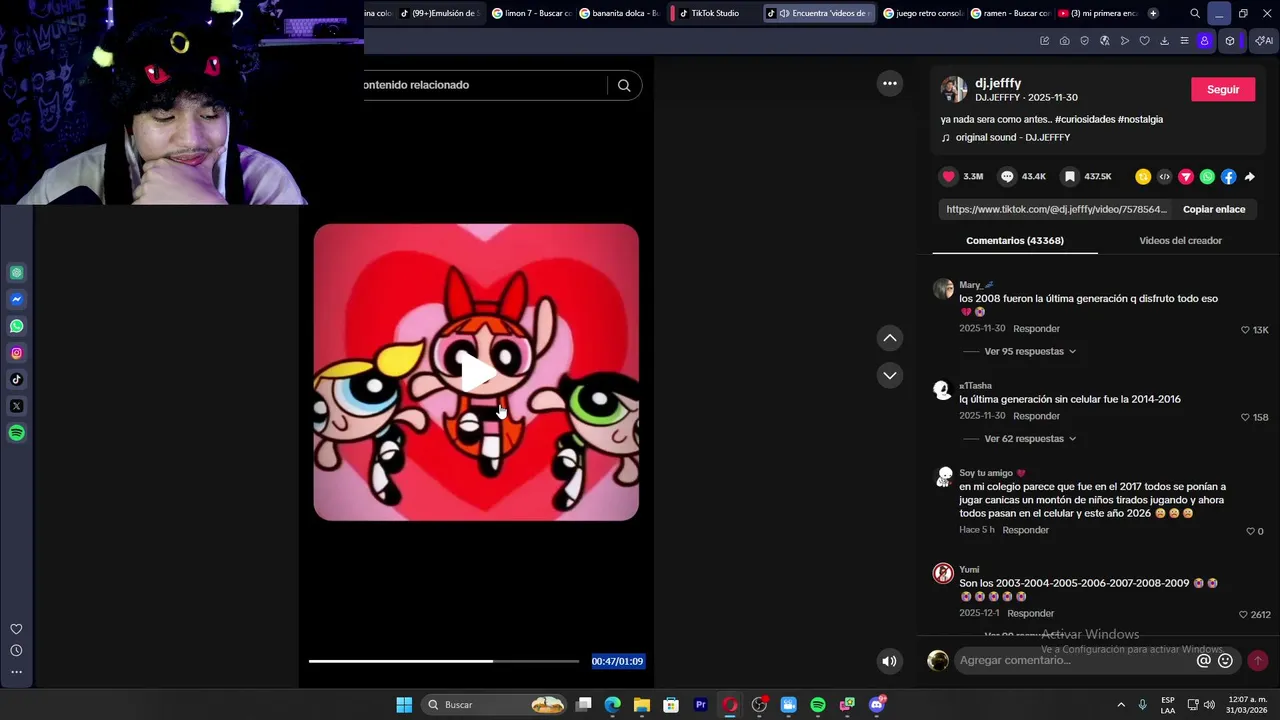Like Soy tu amigo's comment heart
The width and height of the screenshot is (1280, 720).
click(x=1250, y=531)
